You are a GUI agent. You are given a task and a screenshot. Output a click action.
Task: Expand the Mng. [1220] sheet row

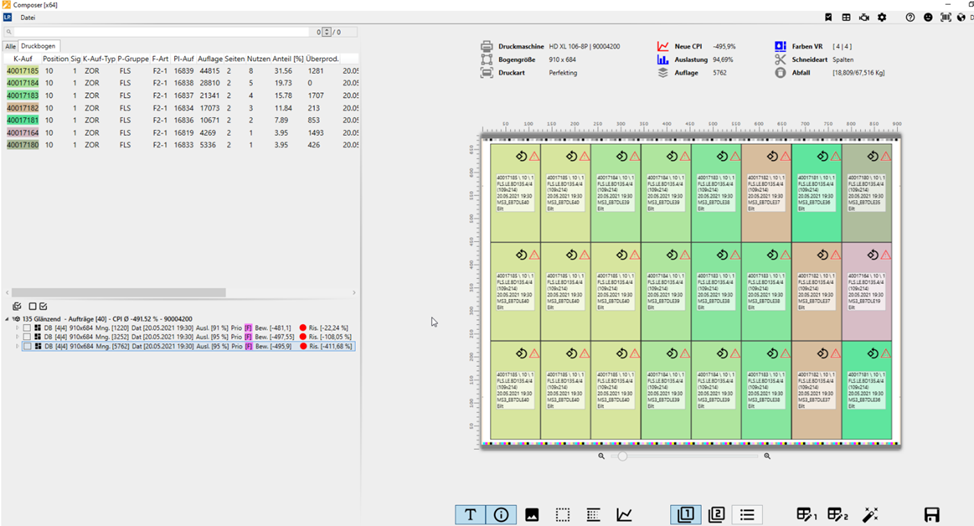point(15,327)
